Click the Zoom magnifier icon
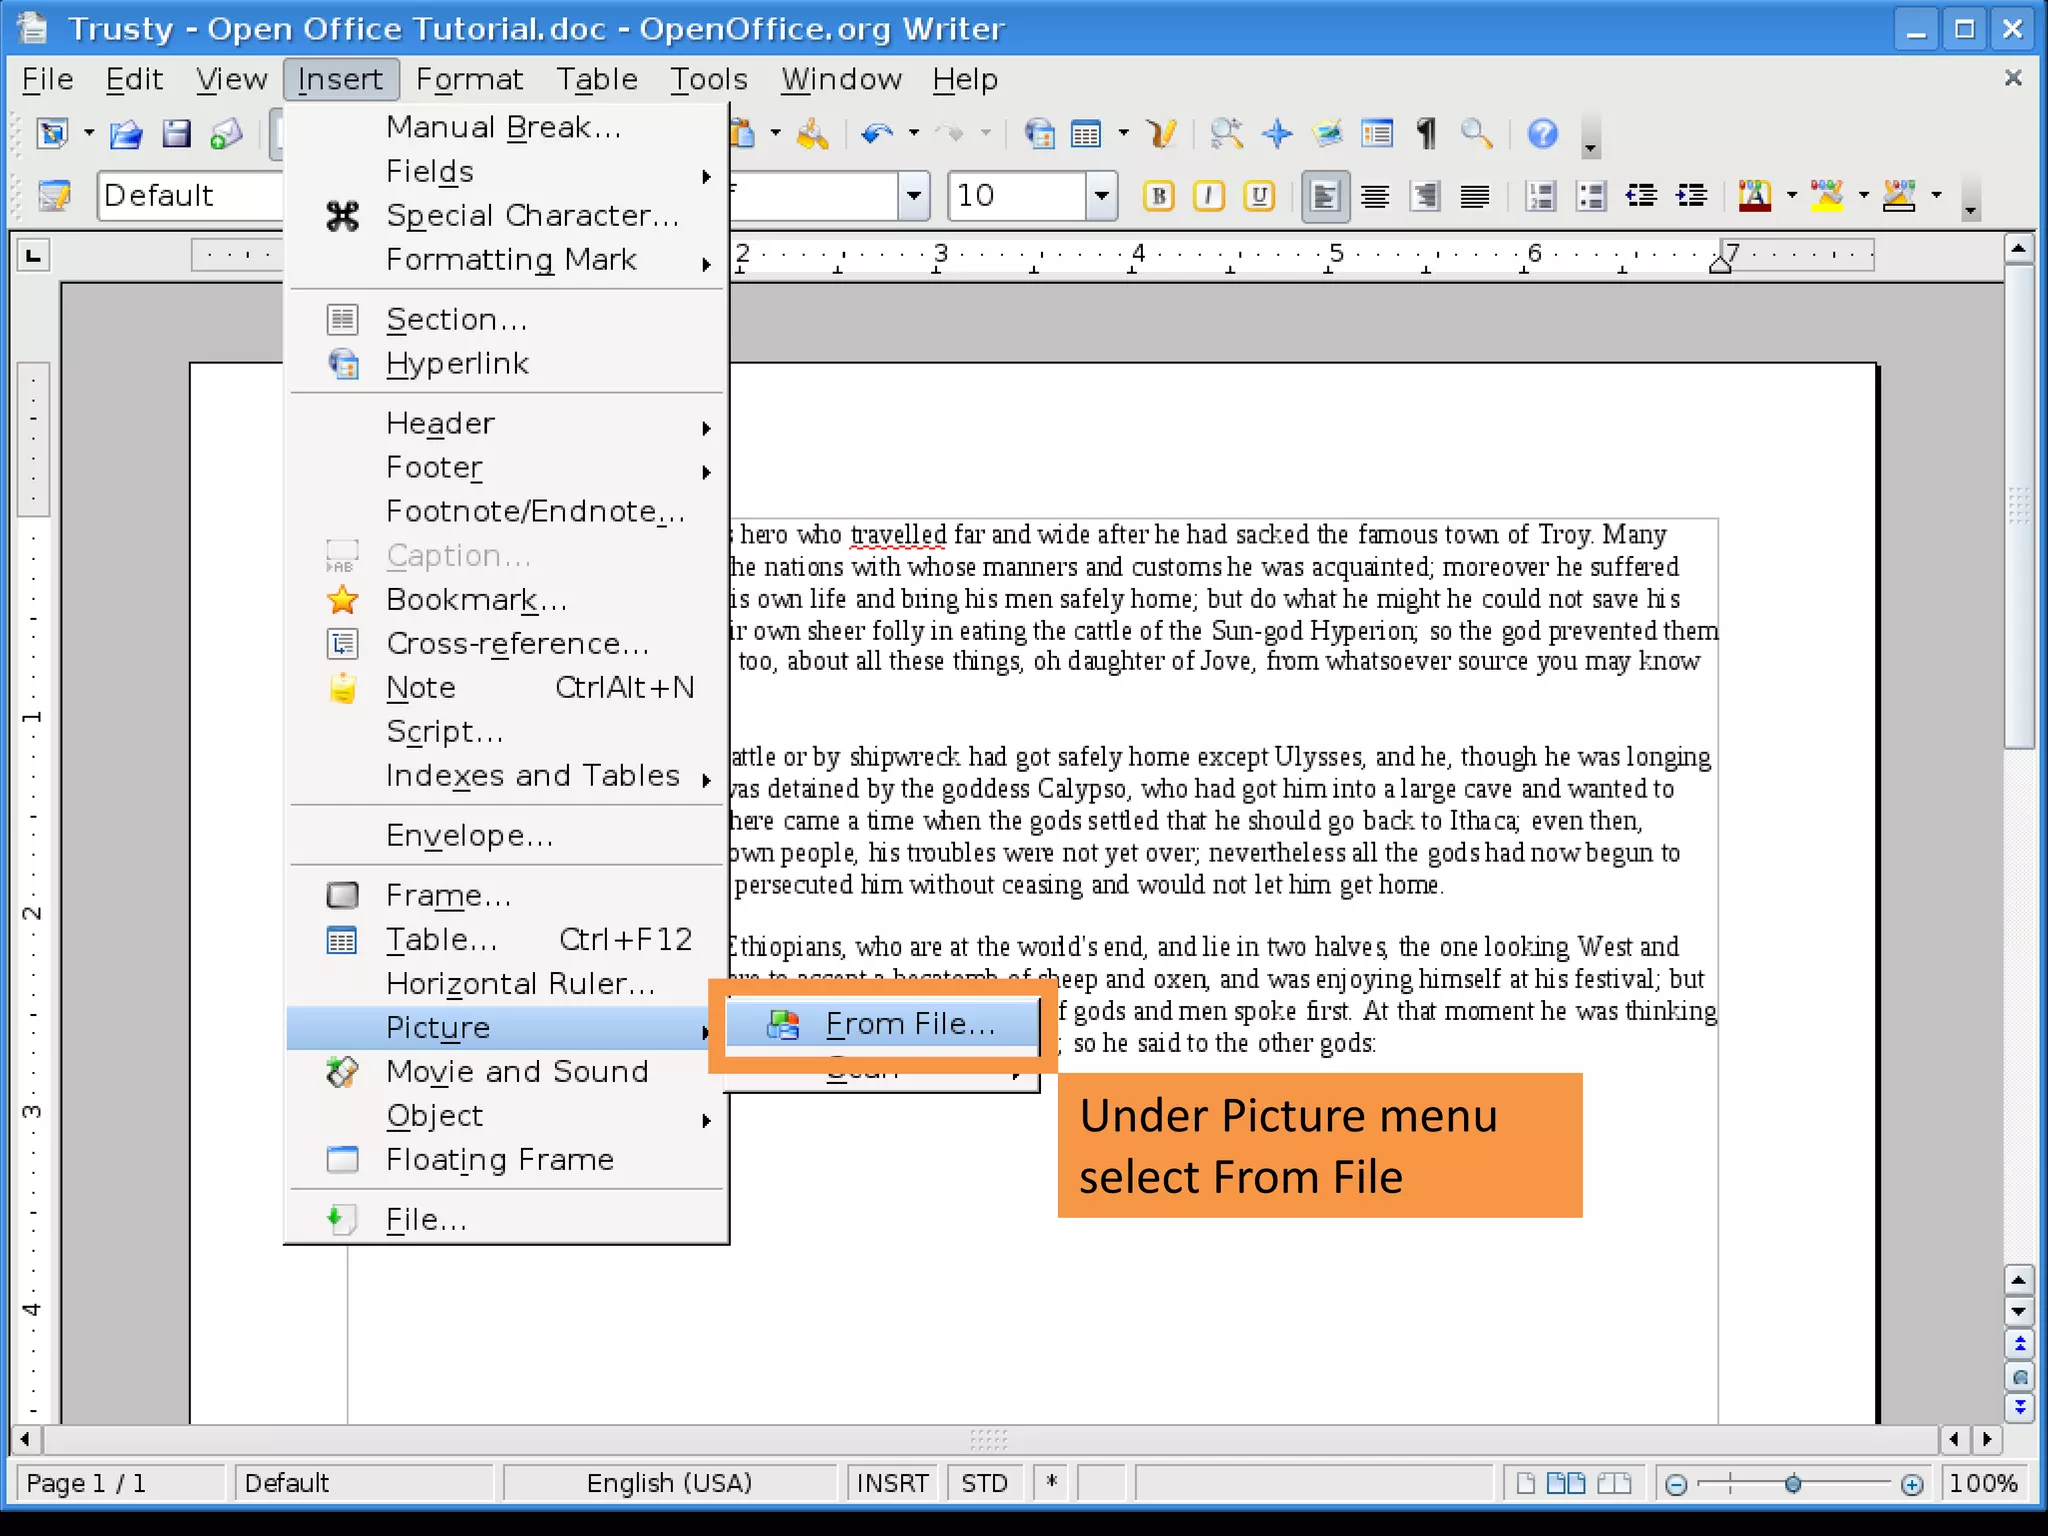 [1477, 133]
